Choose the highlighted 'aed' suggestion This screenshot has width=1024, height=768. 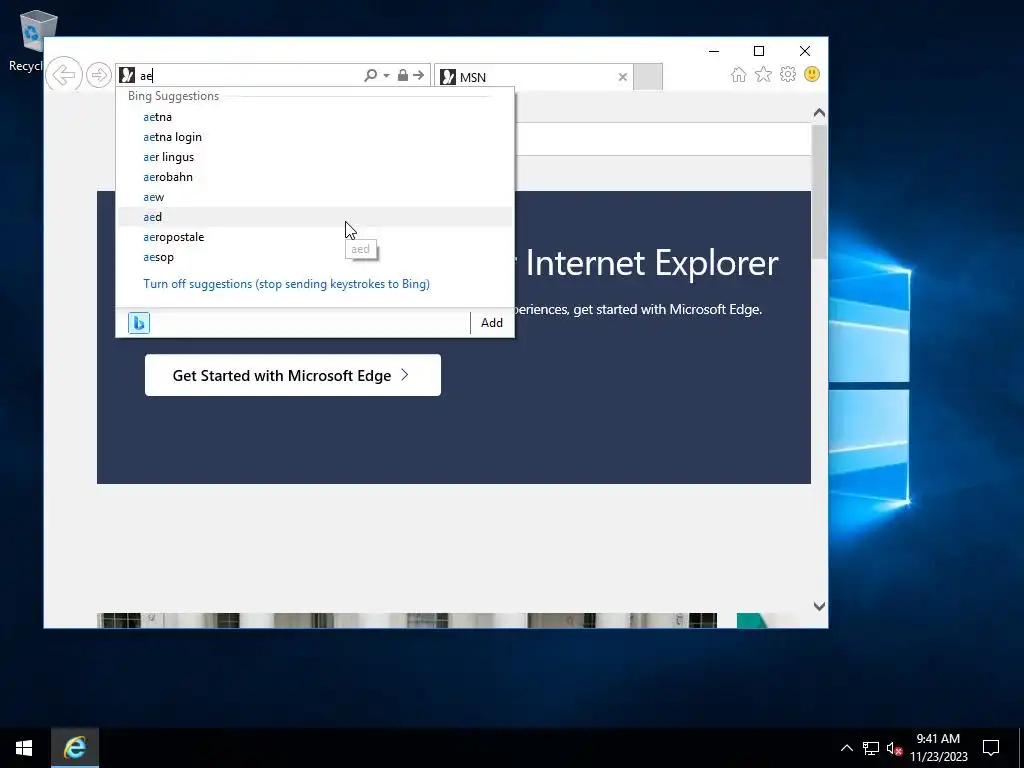point(315,217)
